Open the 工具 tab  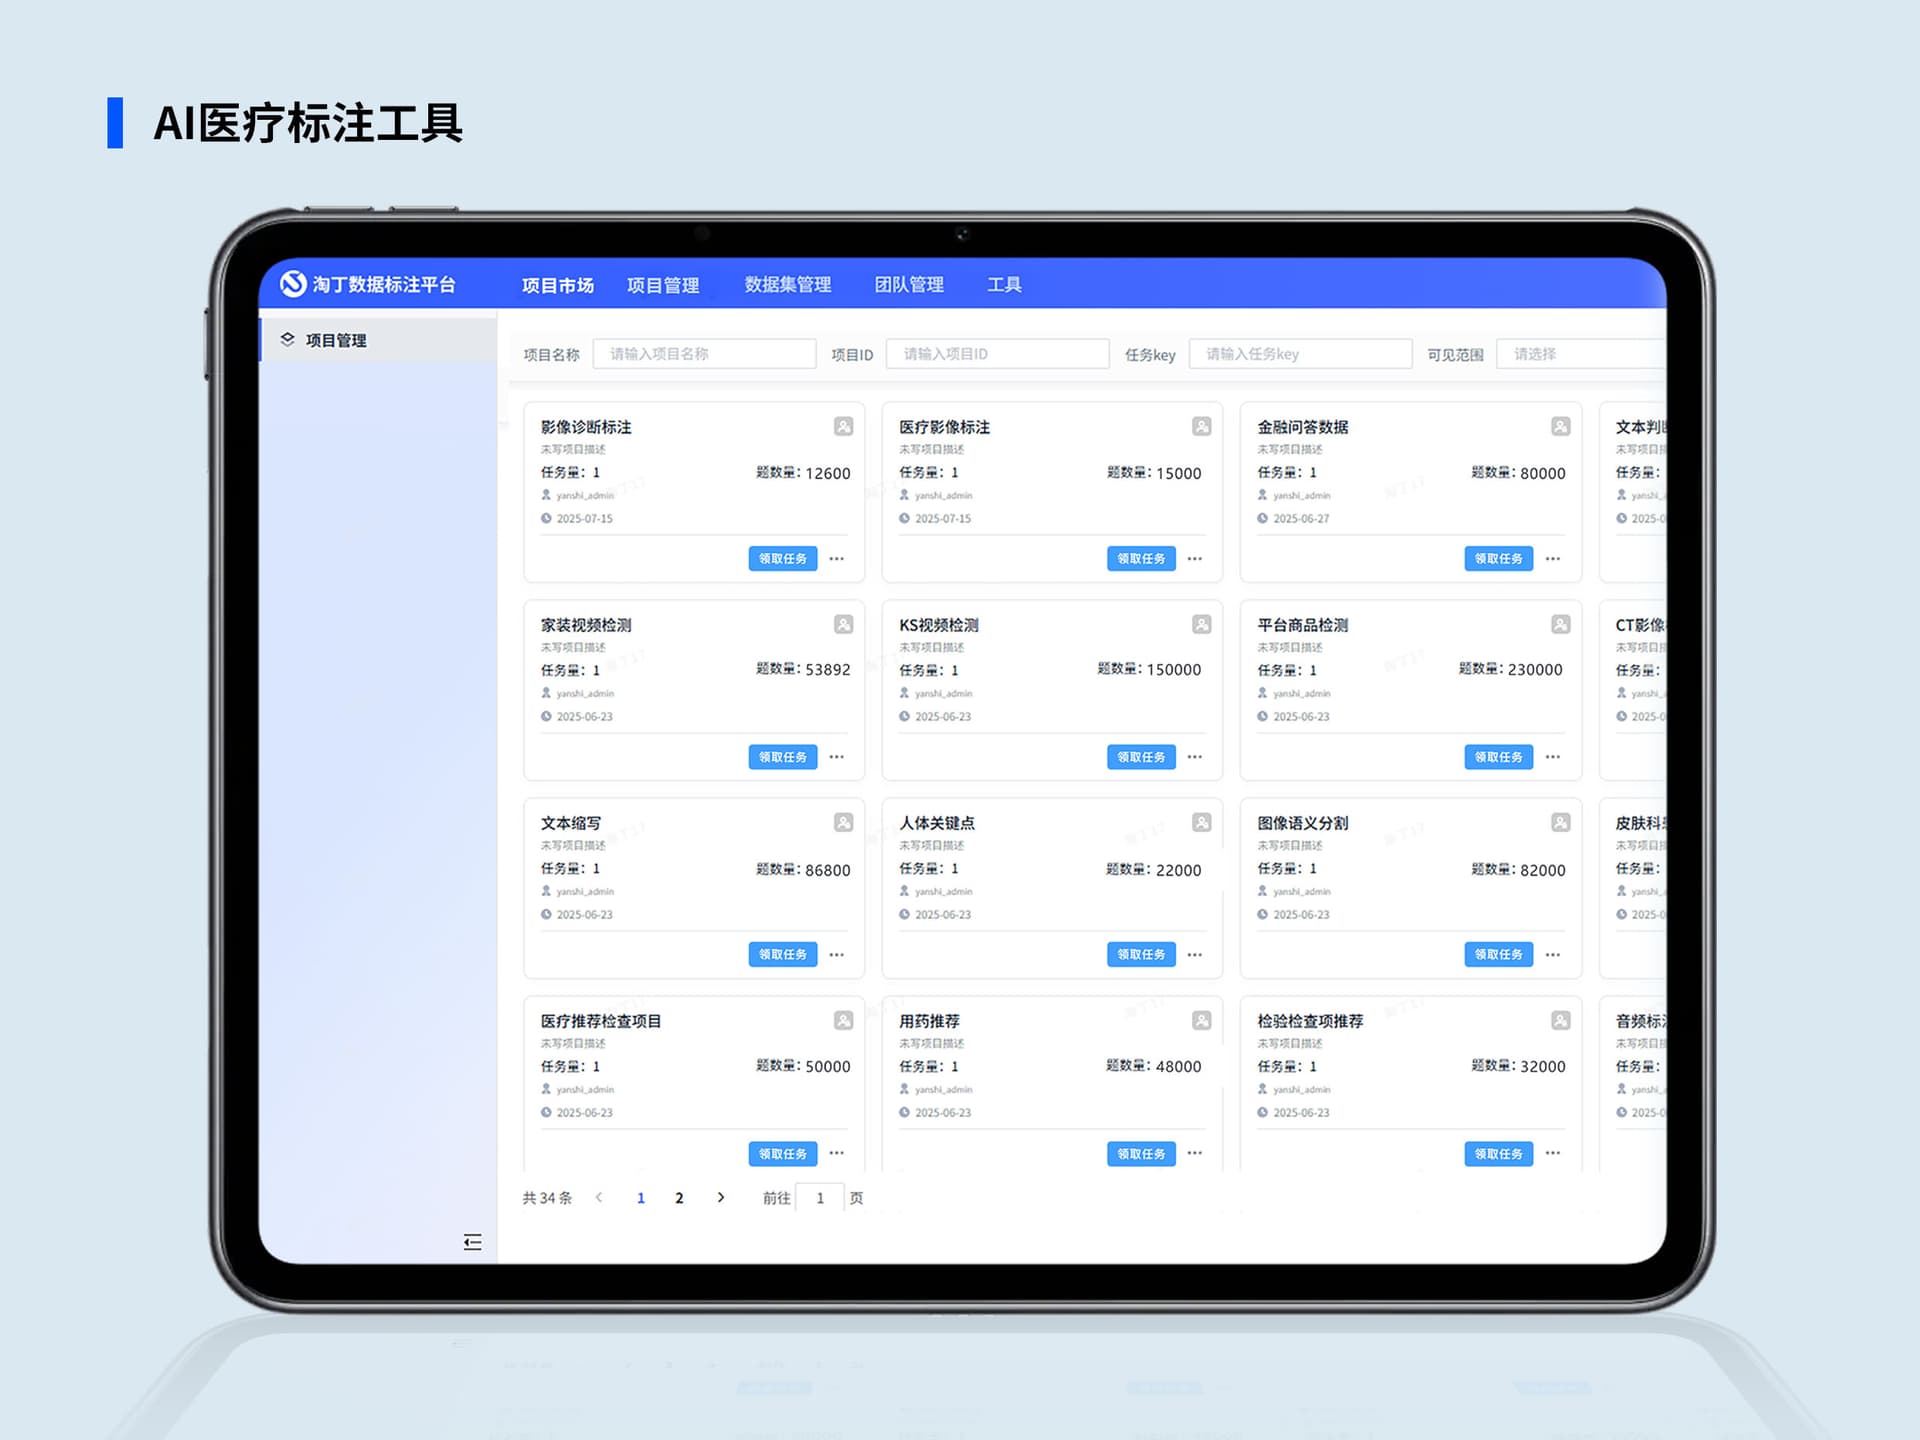[1004, 285]
